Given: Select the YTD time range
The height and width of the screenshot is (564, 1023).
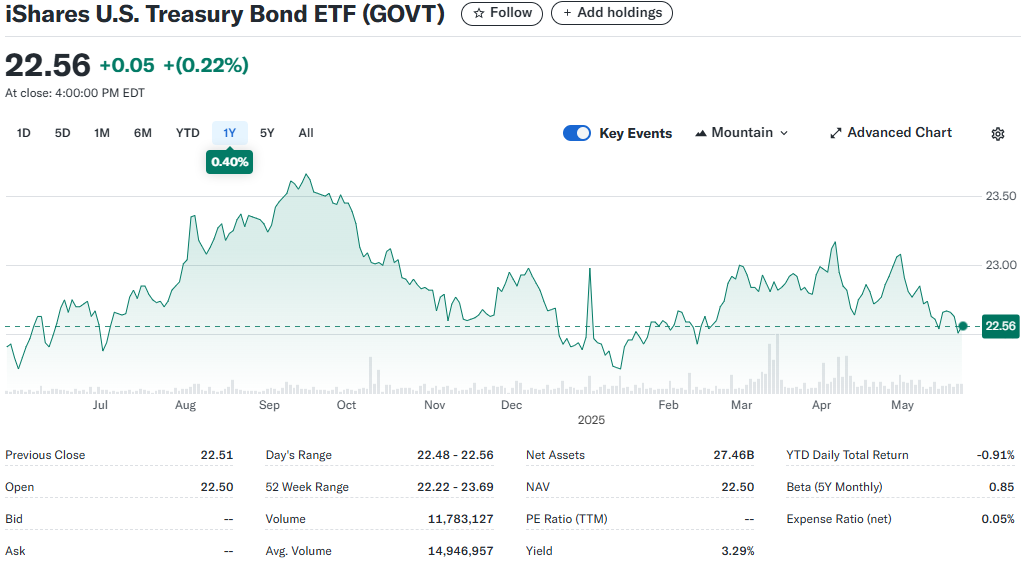Looking at the screenshot, I should tap(188, 133).
